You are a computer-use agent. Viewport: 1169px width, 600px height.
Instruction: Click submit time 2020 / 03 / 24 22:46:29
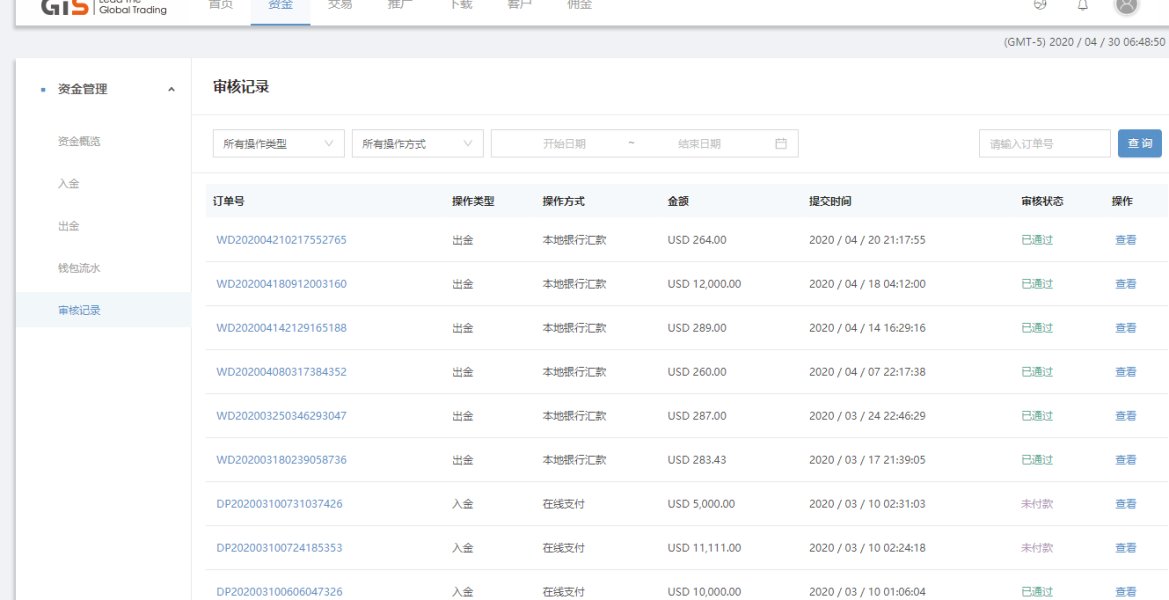(867, 416)
